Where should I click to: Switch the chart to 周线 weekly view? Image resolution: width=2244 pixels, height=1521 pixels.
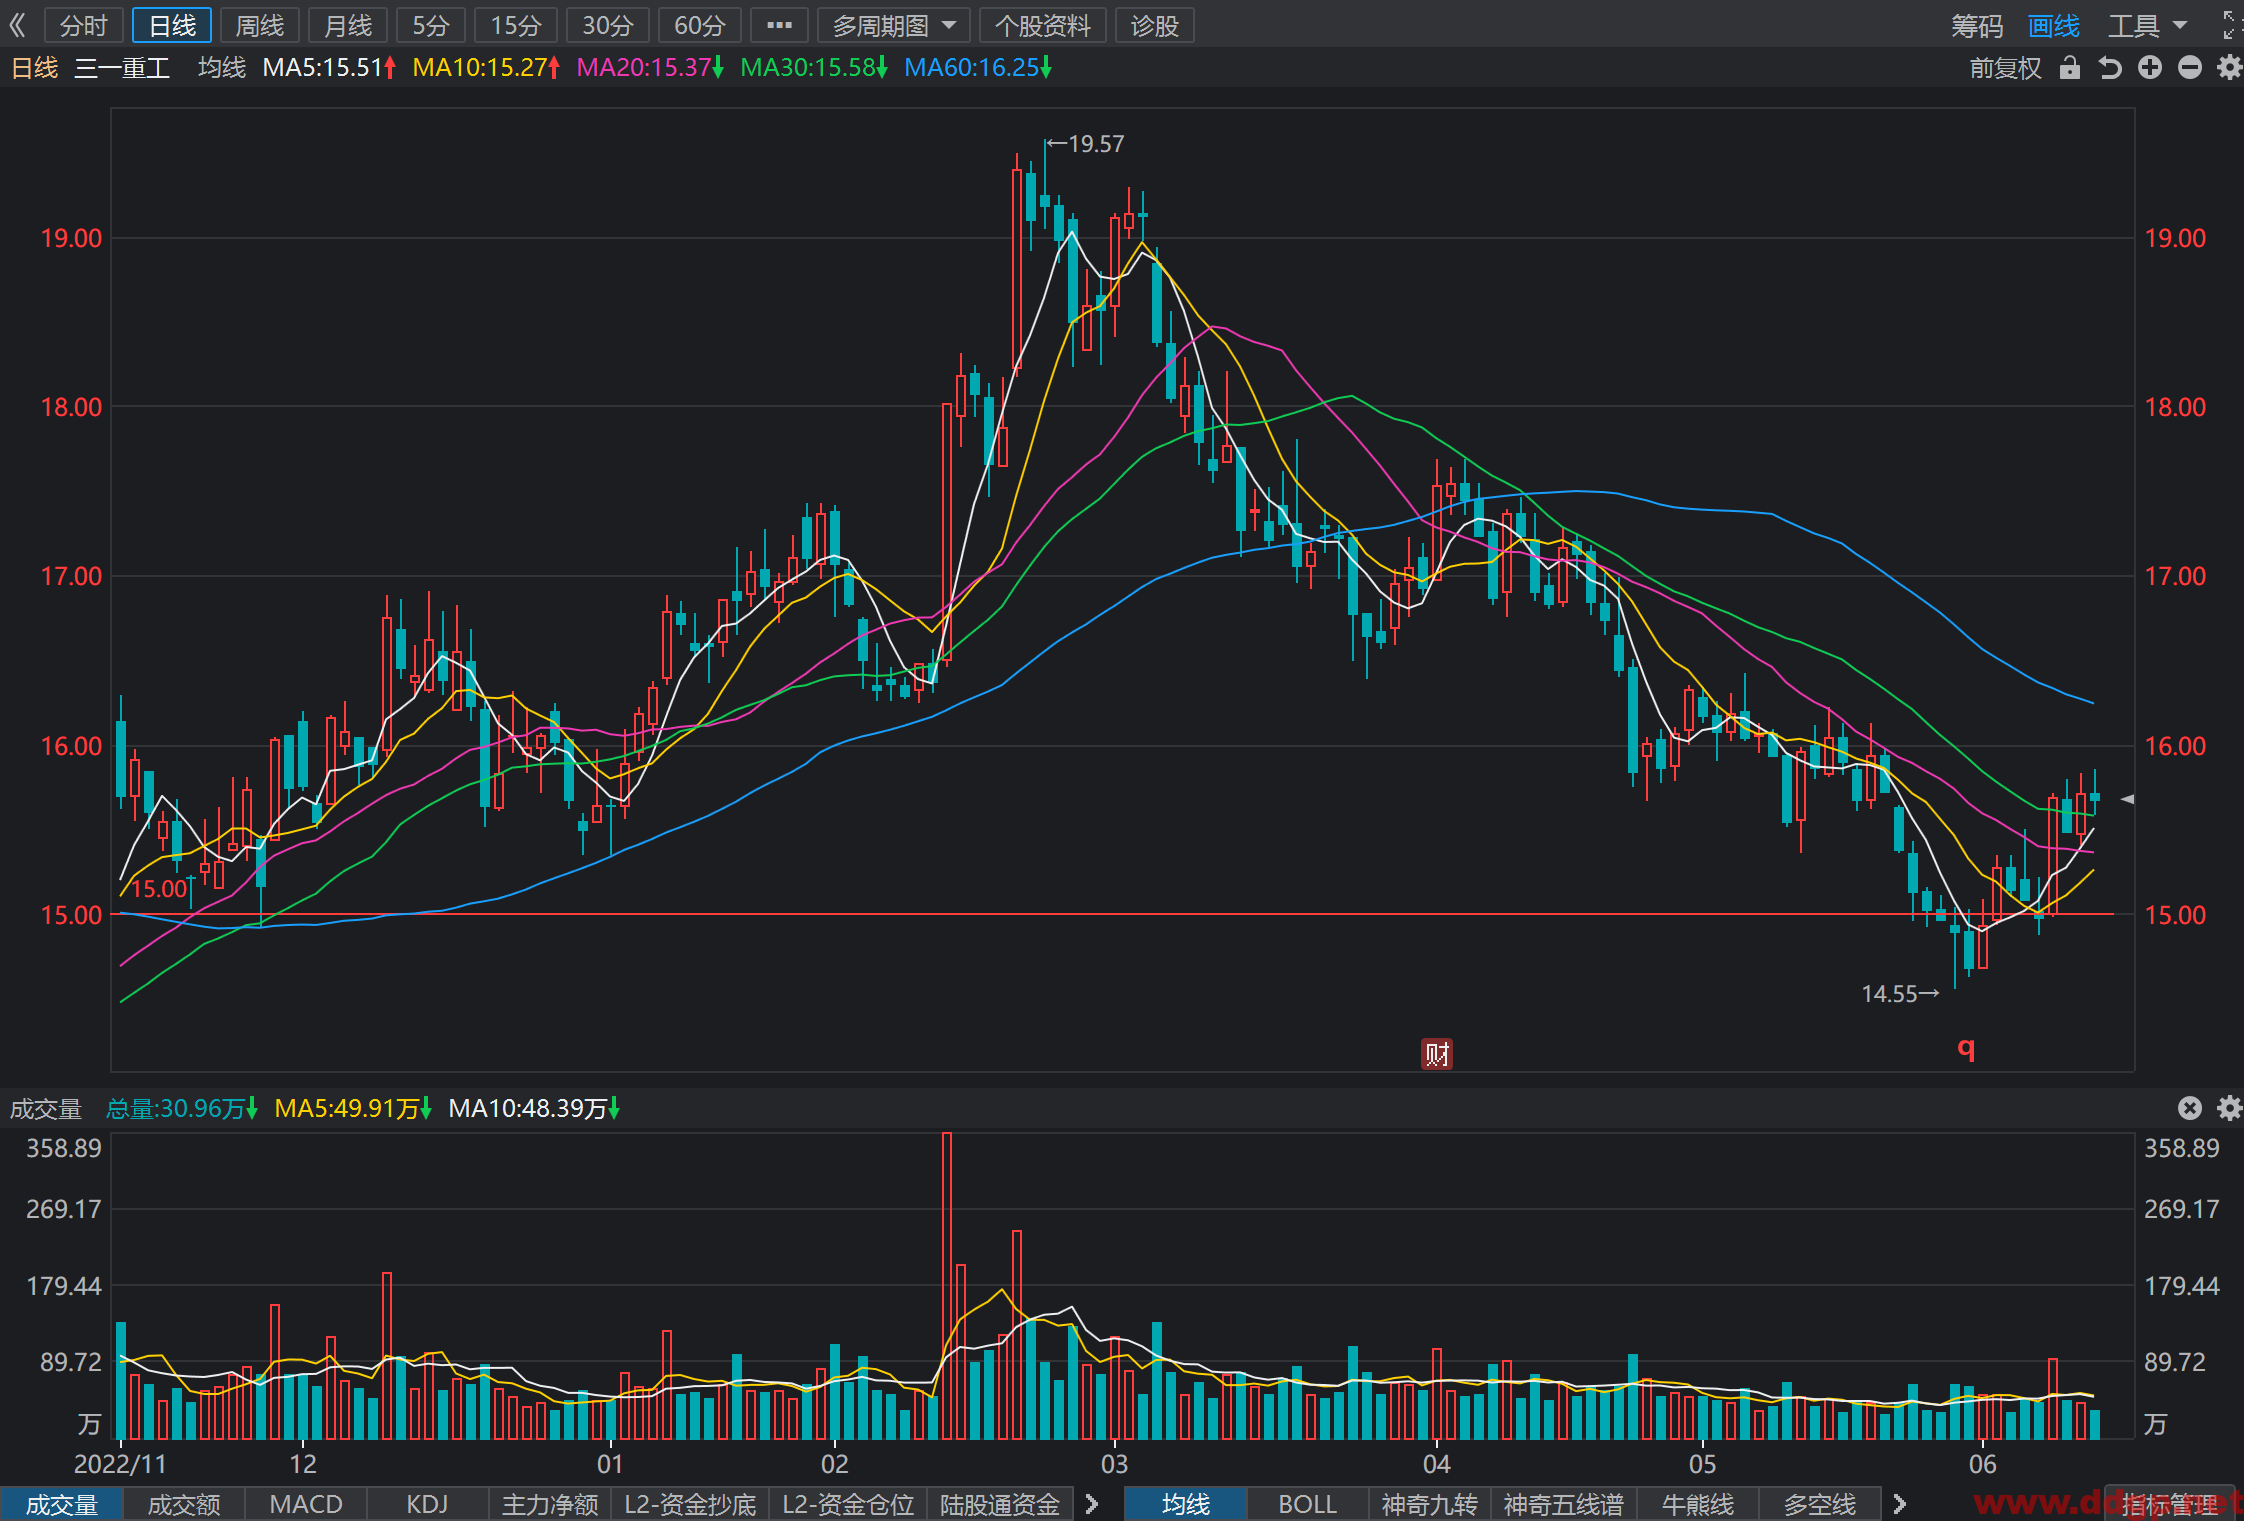pos(260,25)
